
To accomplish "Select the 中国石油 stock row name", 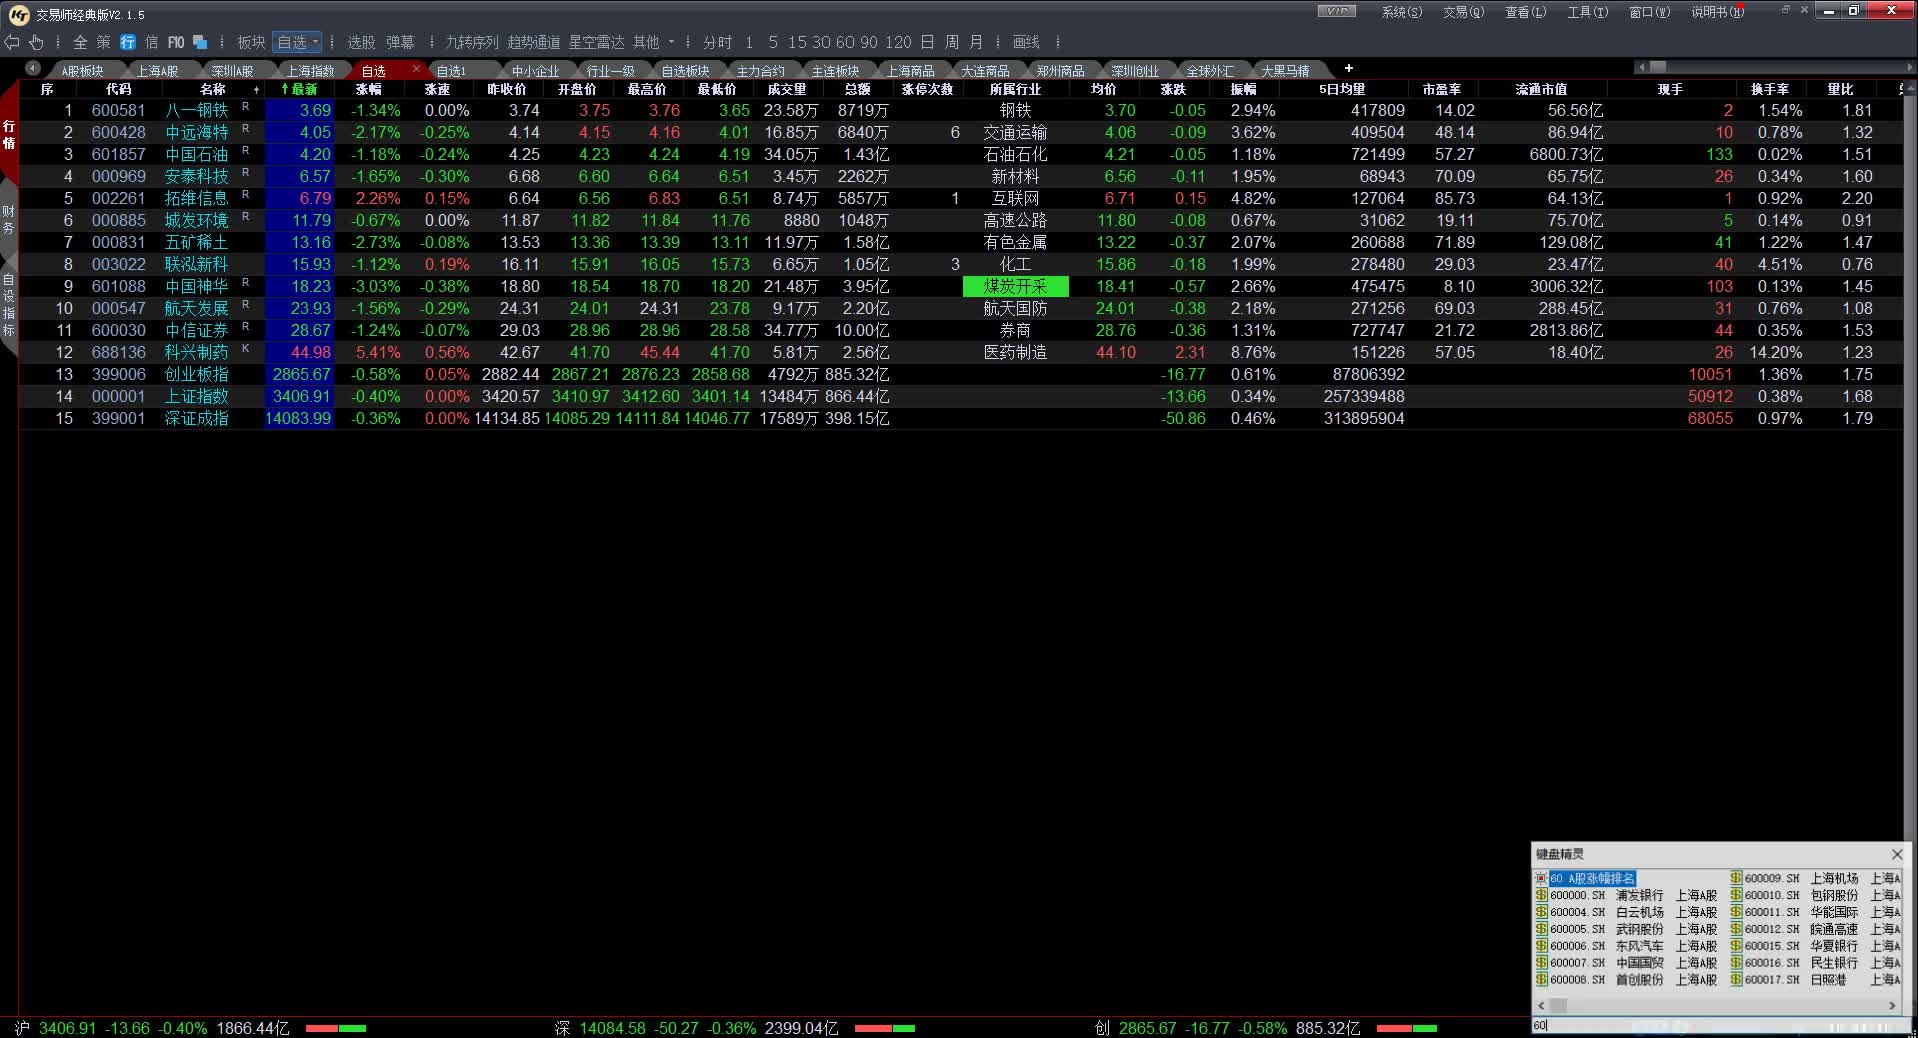I will click(x=196, y=154).
